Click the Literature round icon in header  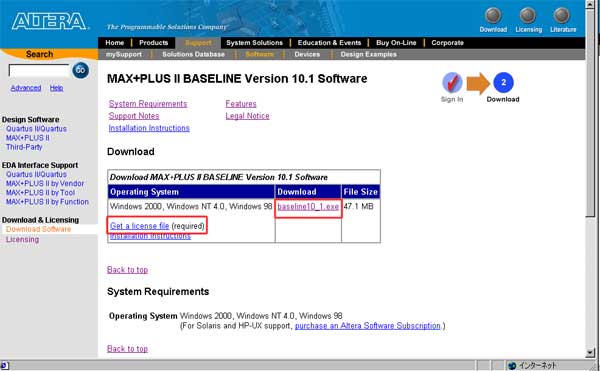(562, 16)
